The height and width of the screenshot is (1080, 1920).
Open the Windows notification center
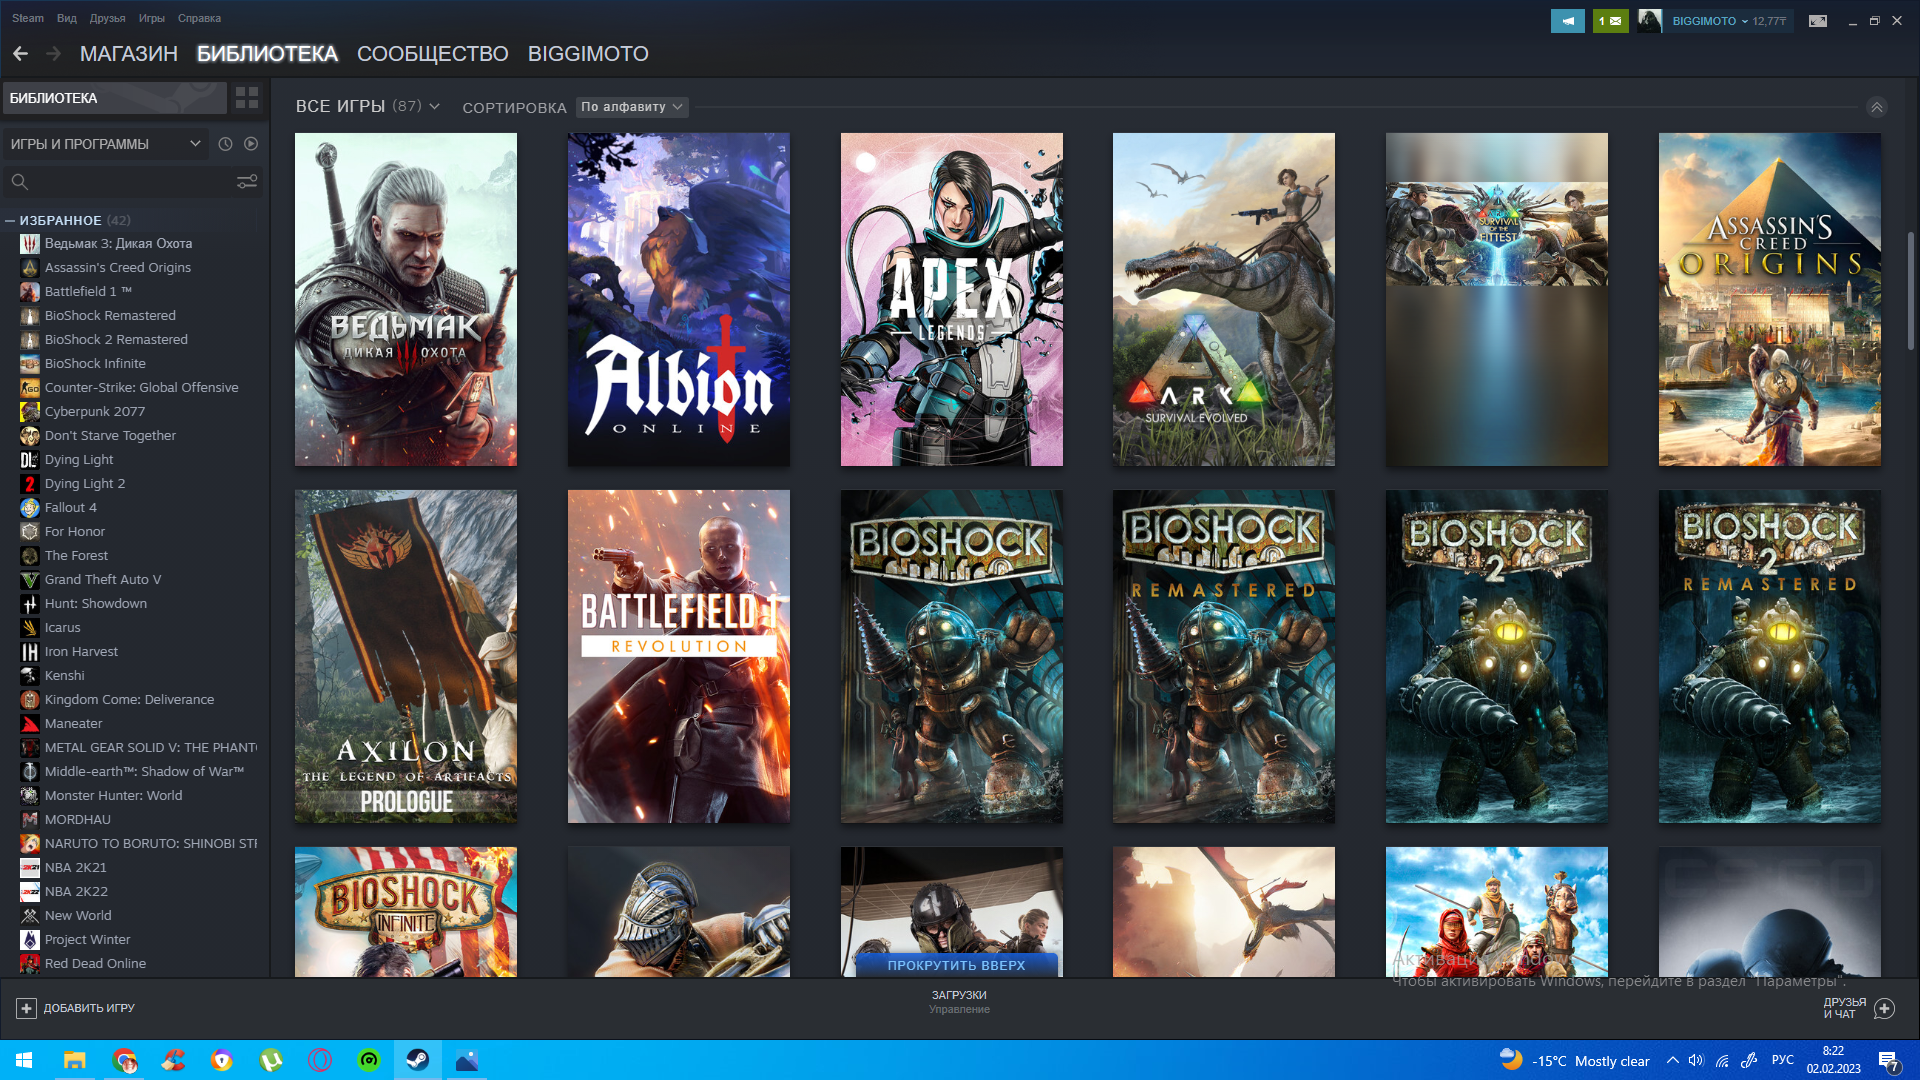point(1888,1060)
